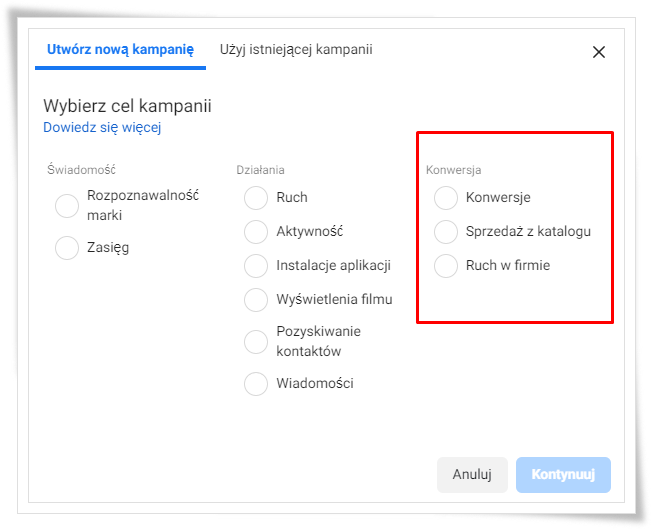This screenshot has width=651, height=529.
Task: Select the Instalacje aplikacji radio button
Action: [256, 266]
